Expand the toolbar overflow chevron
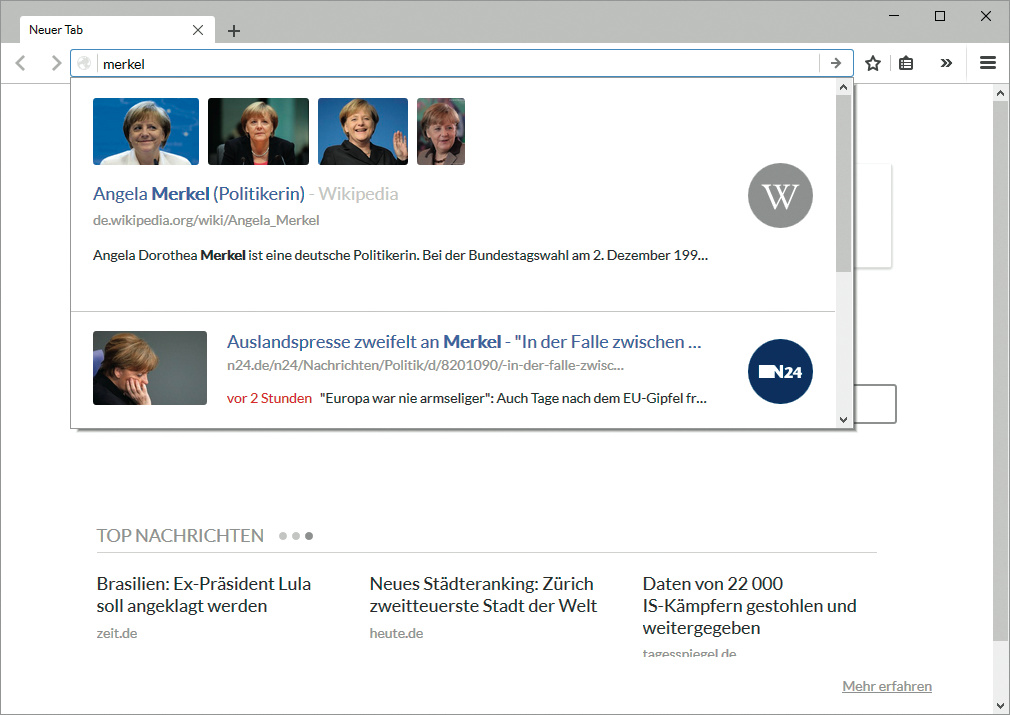Image resolution: width=1010 pixels, height=715 pixels. (x=946, y=63)
